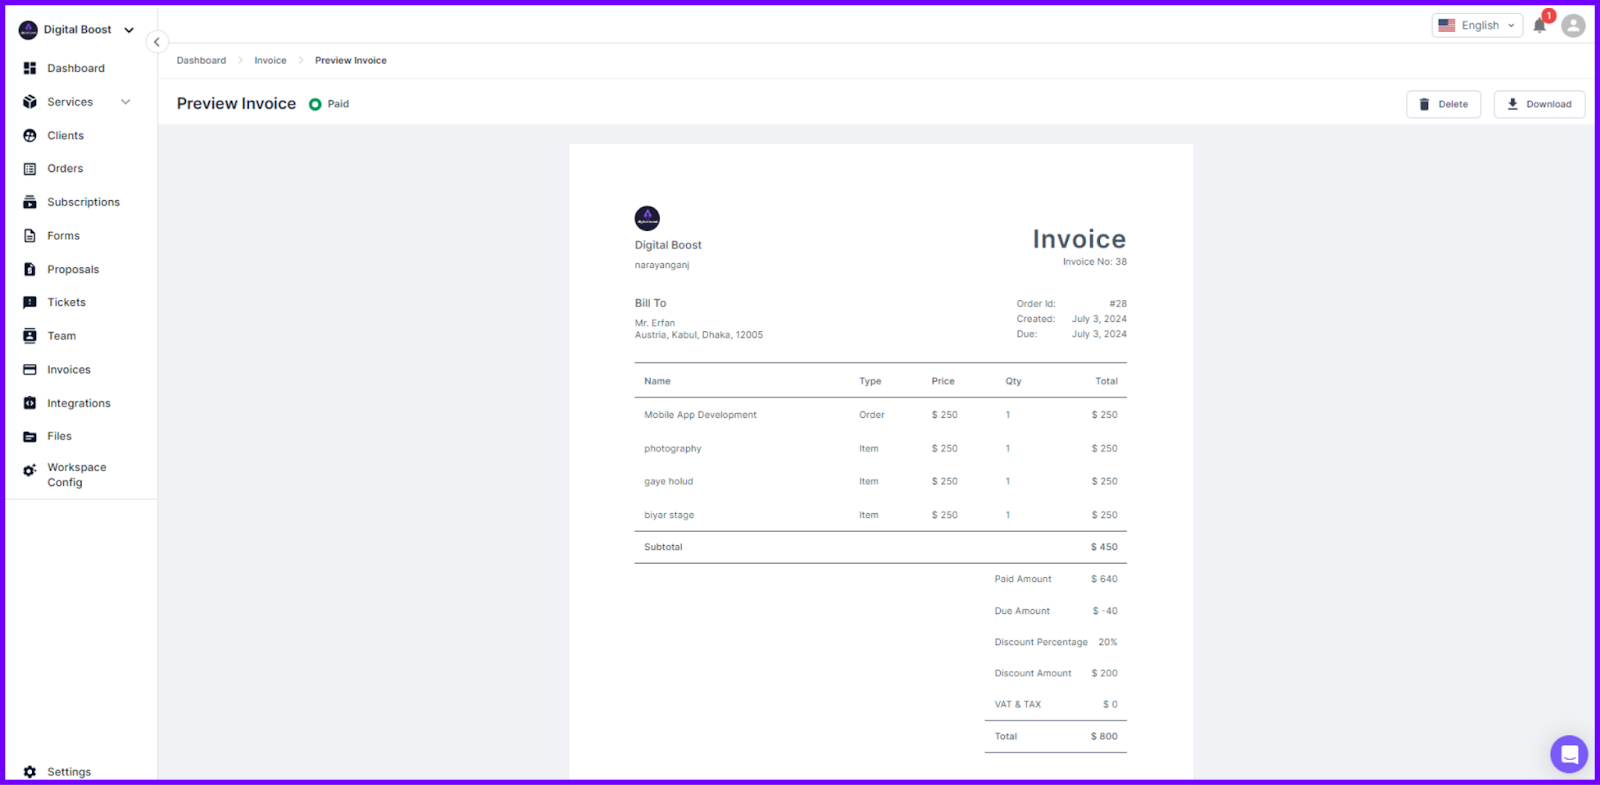Viewport: 1600px width, 785px height.
Task: Click the Mobile App Development row name
Action: point(700,415)
